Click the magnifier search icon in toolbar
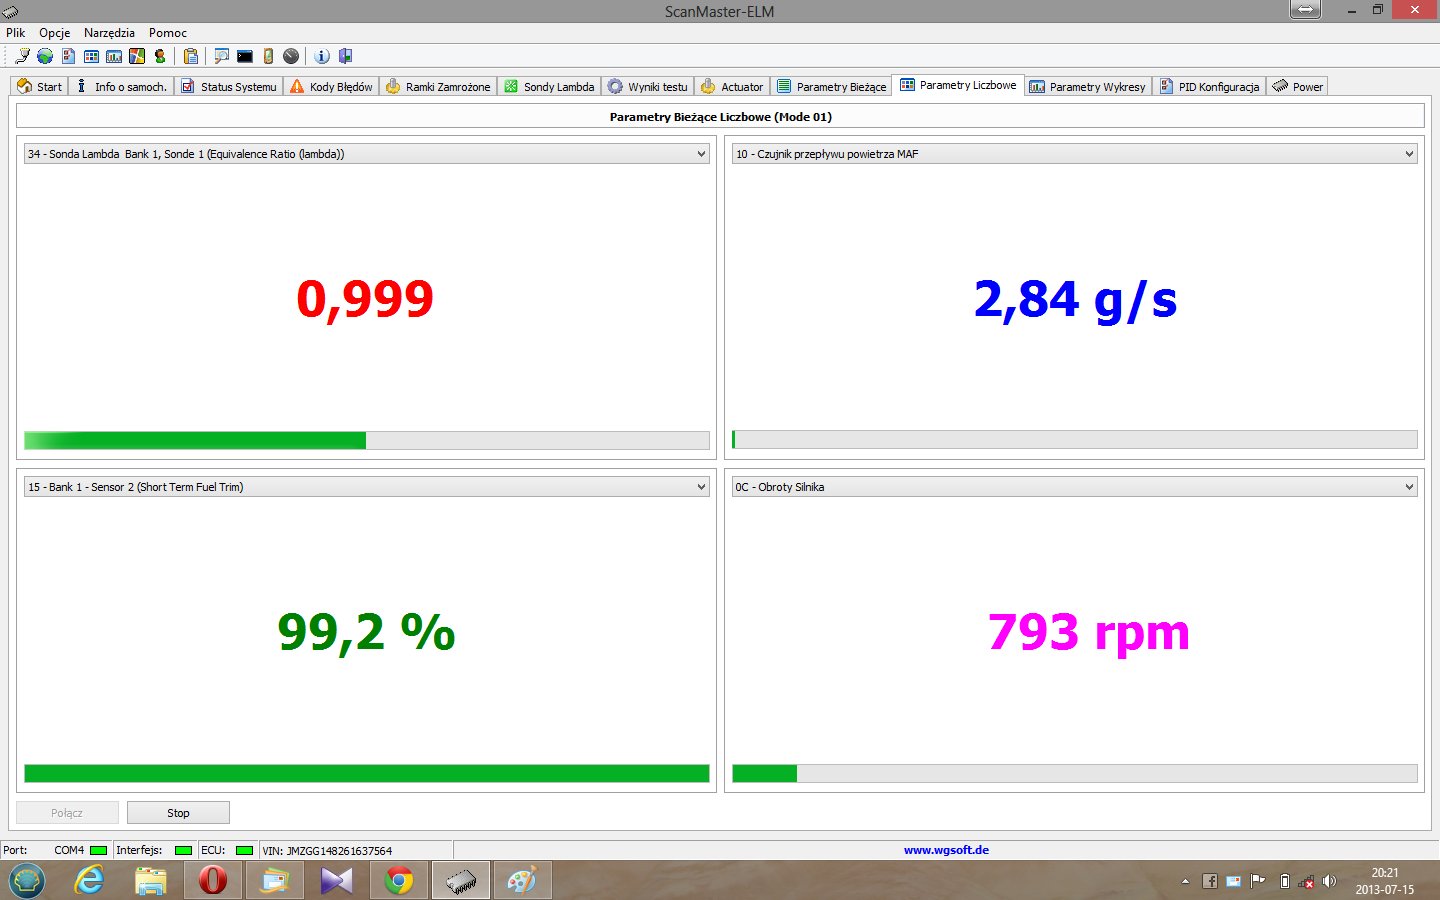The image size is (1440, 900). 221,56
